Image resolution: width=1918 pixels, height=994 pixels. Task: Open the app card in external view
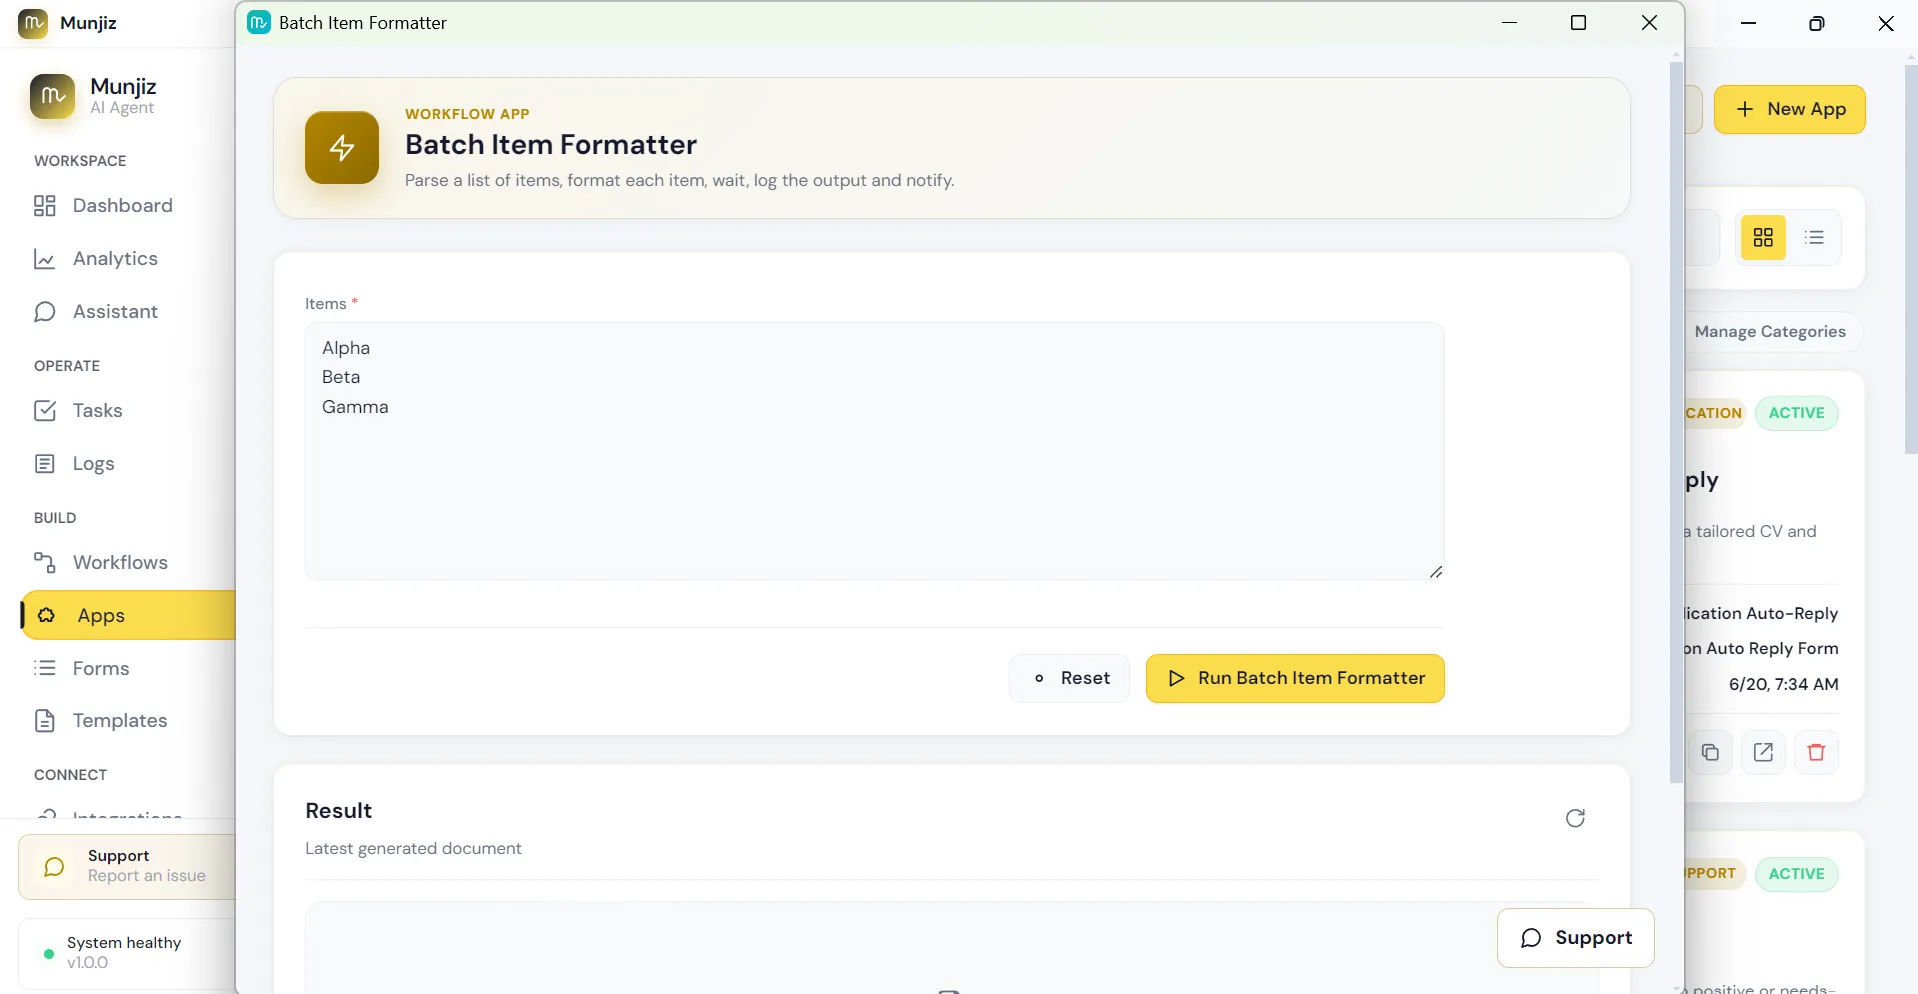(1763, 752)
